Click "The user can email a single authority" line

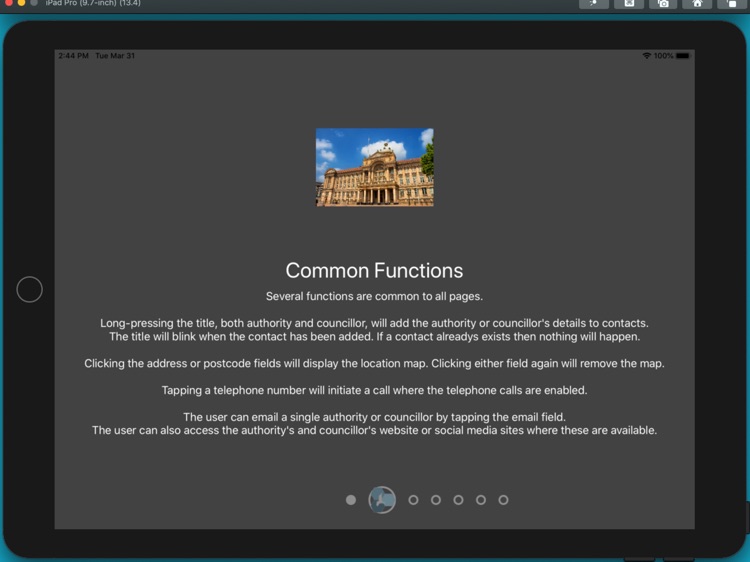coord(374,417)
